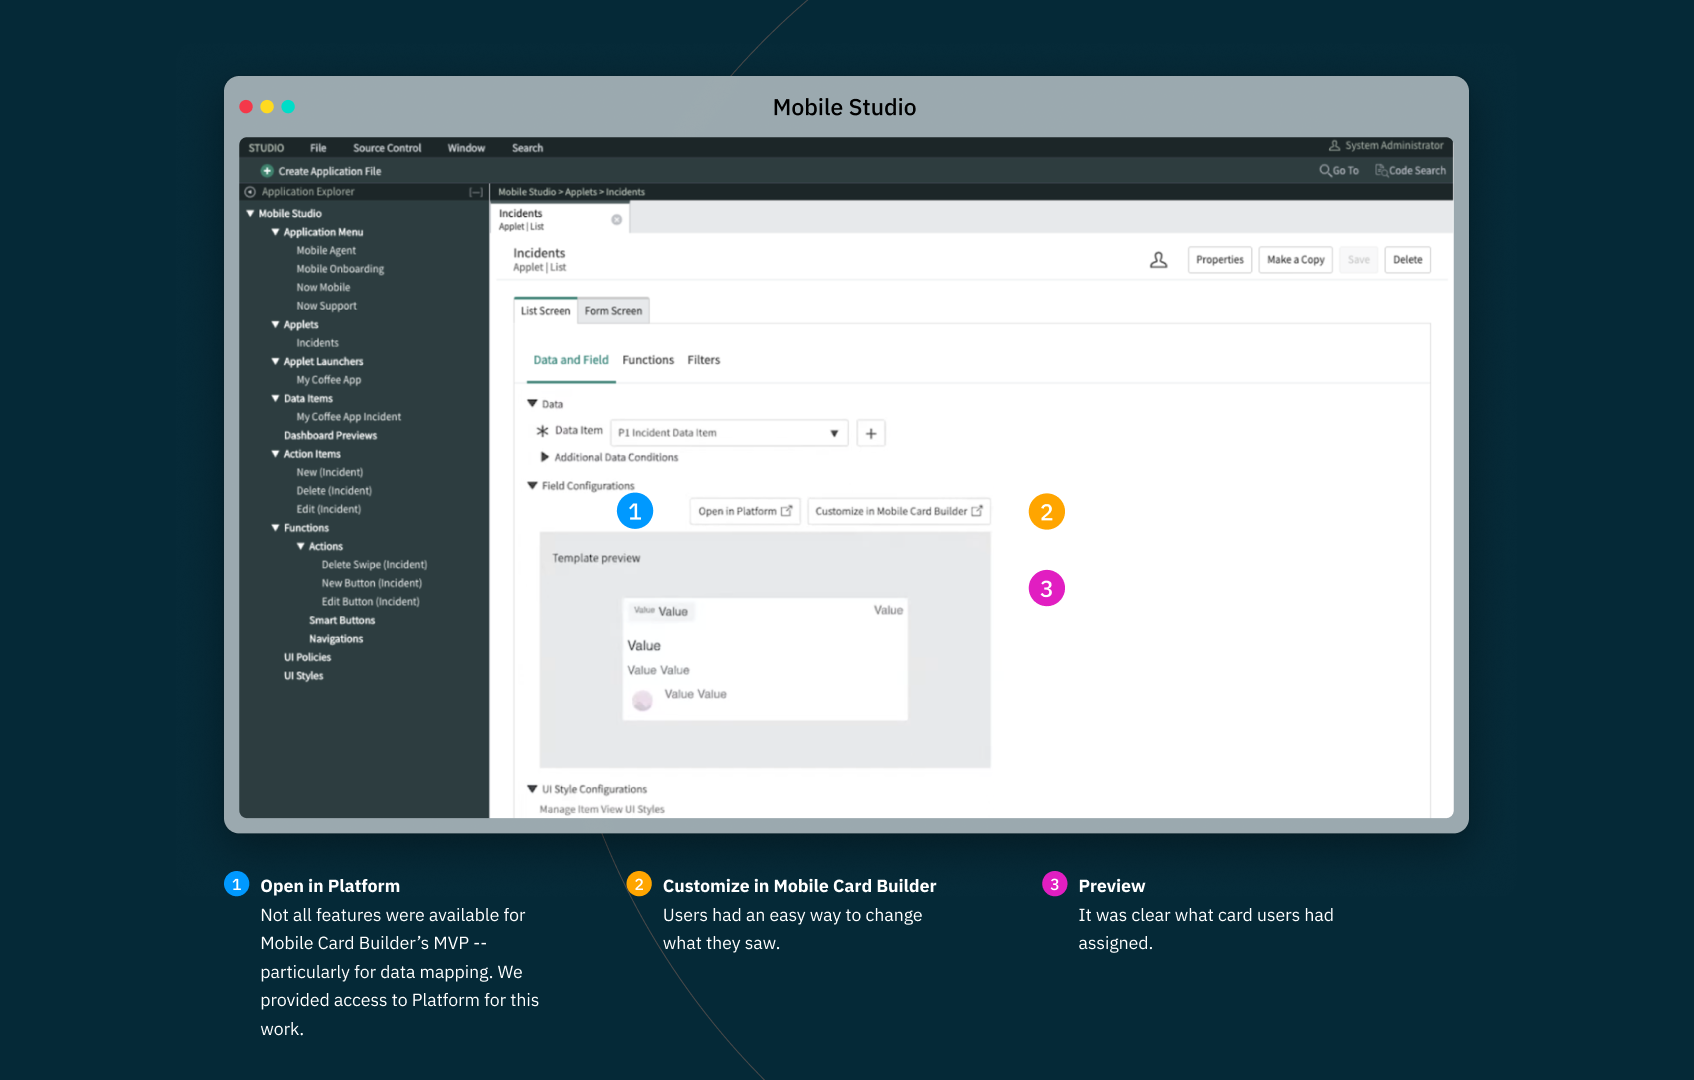Screen dimensions: 1694x1080
Task: Click the green Create Application File plus icon
Action: 267,171
